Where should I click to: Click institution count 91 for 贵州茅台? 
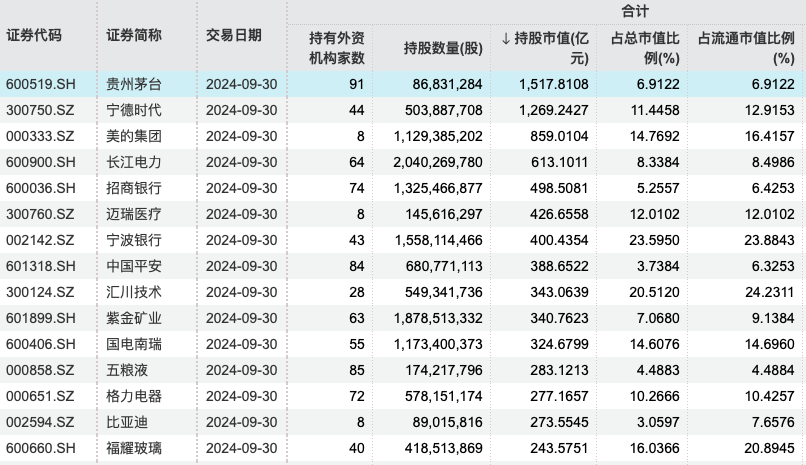tap(357, 84)
